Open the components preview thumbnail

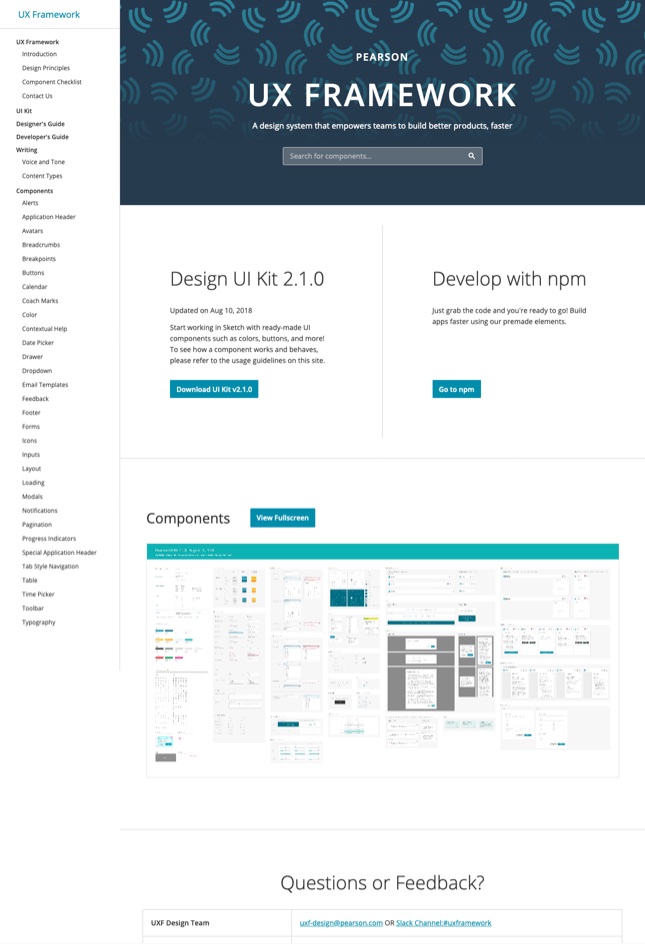(x=383, y=660)
